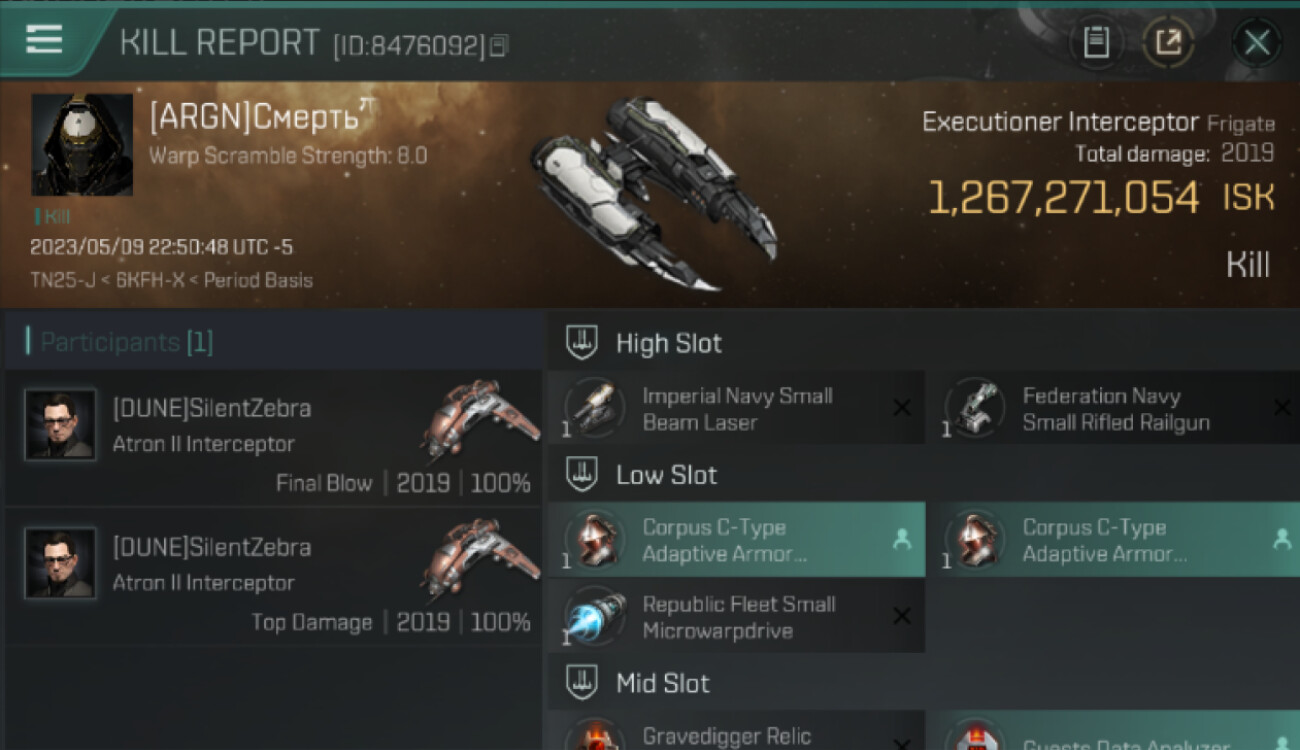Open Republic Fleet Small Microwarpdrive module icon
1300x750 pixels.
point(595,616)
